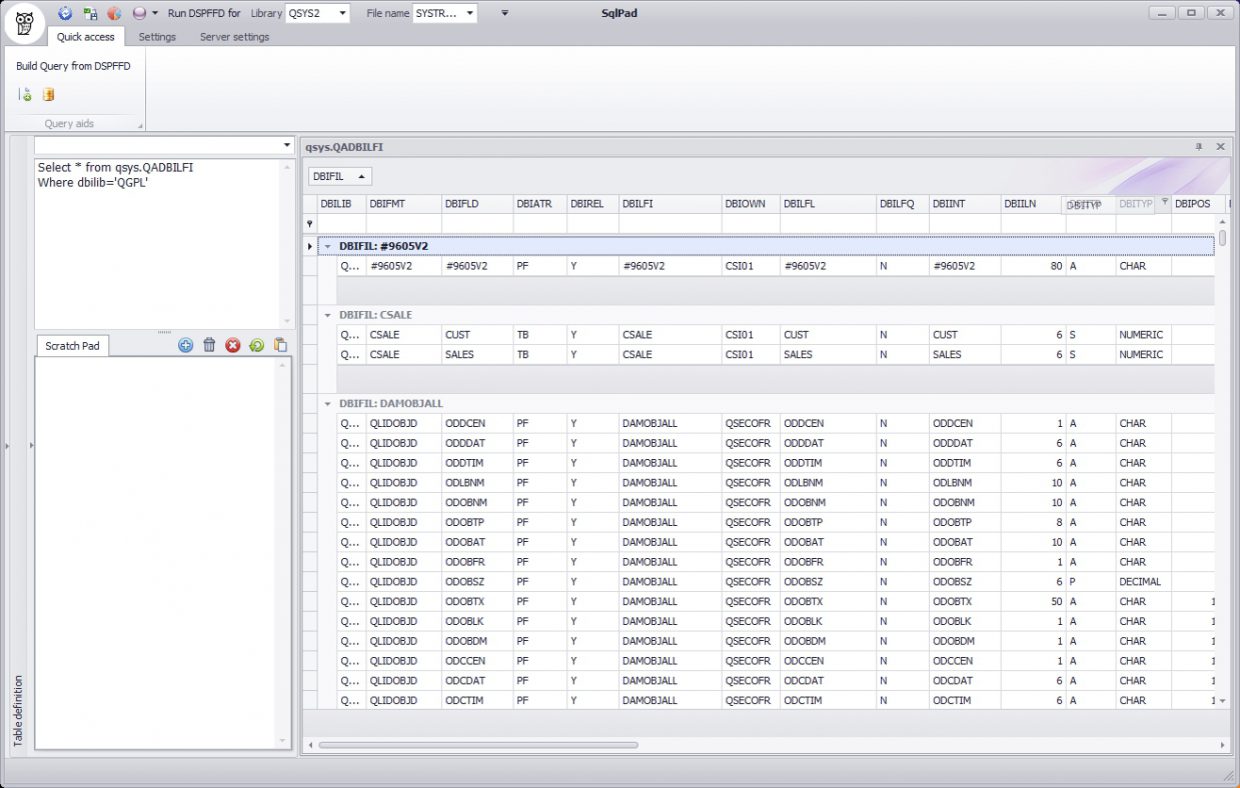Click the blue refresh icon in quick toolbar

[x=65, y=13]
